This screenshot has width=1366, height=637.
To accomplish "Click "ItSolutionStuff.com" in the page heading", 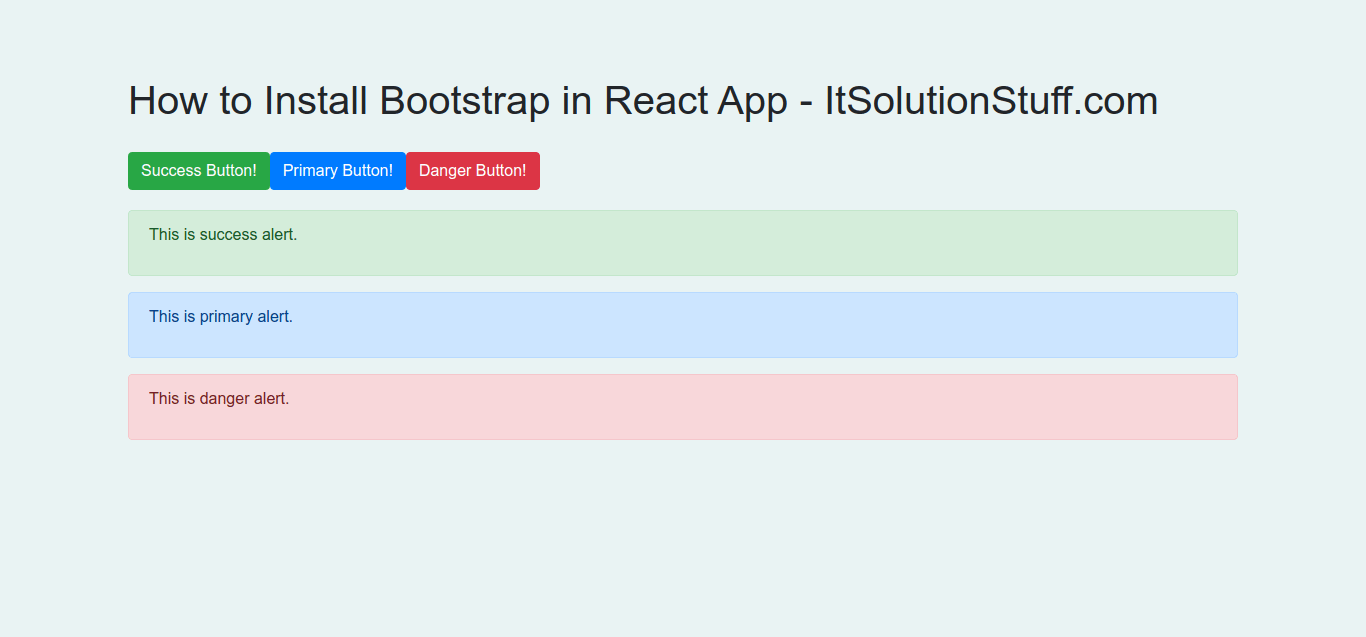I will coord(991,101).
